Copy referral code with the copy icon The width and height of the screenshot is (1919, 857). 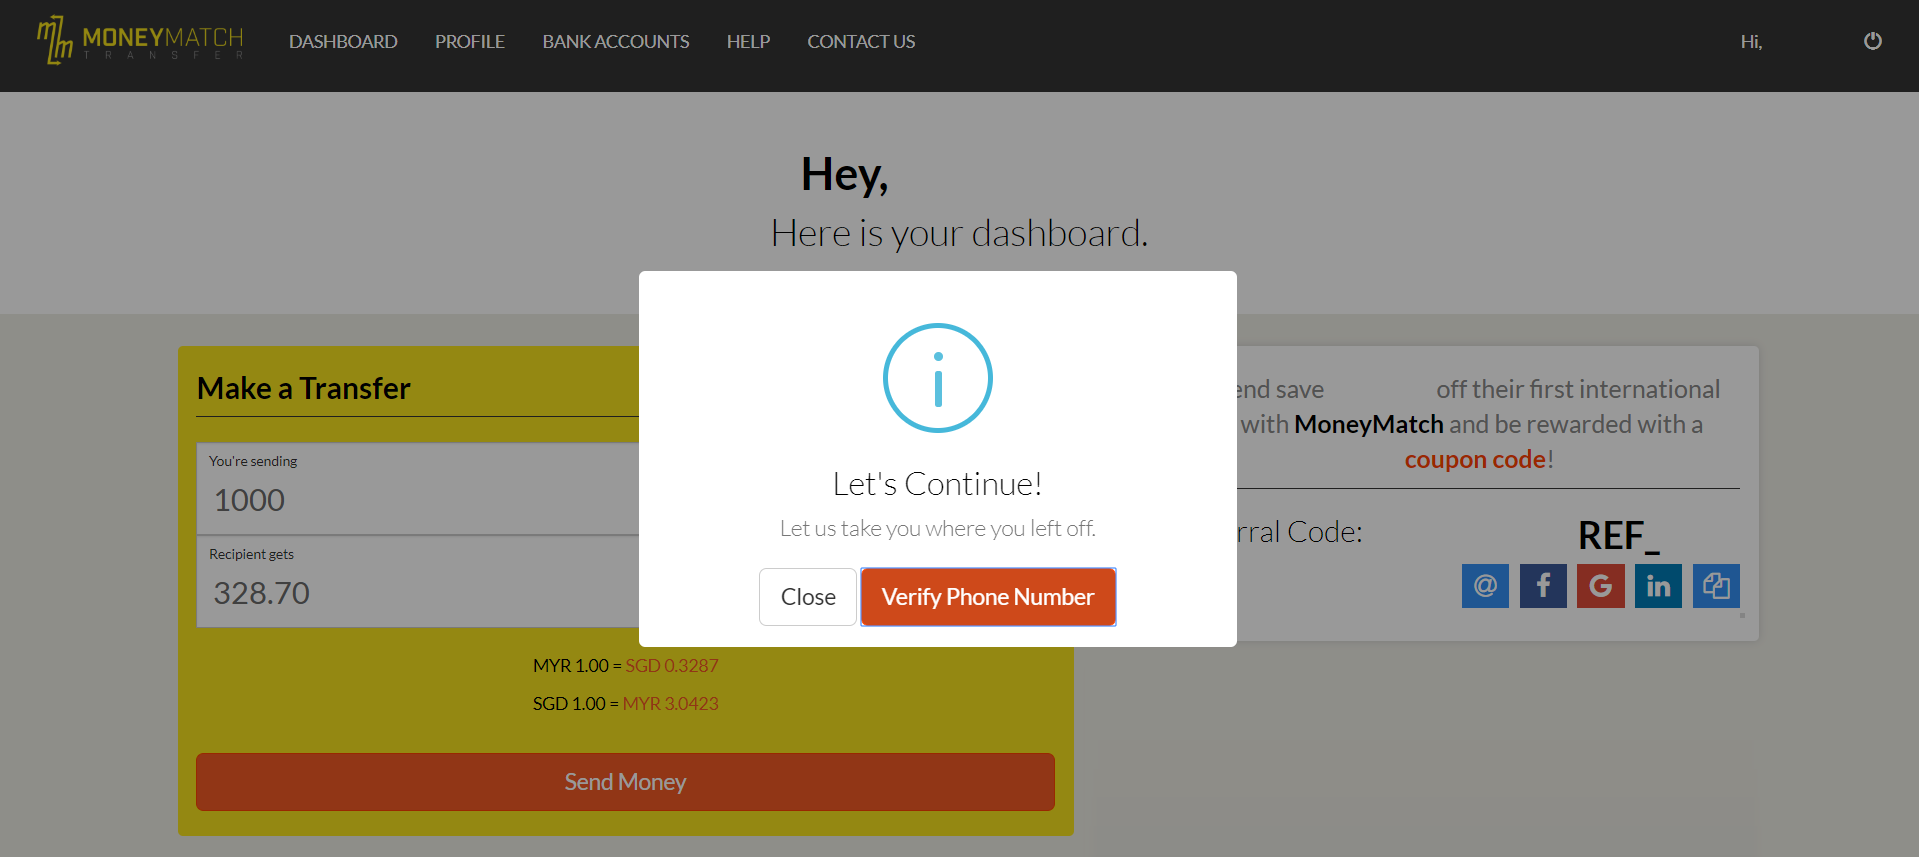(x=1716, y=586)
